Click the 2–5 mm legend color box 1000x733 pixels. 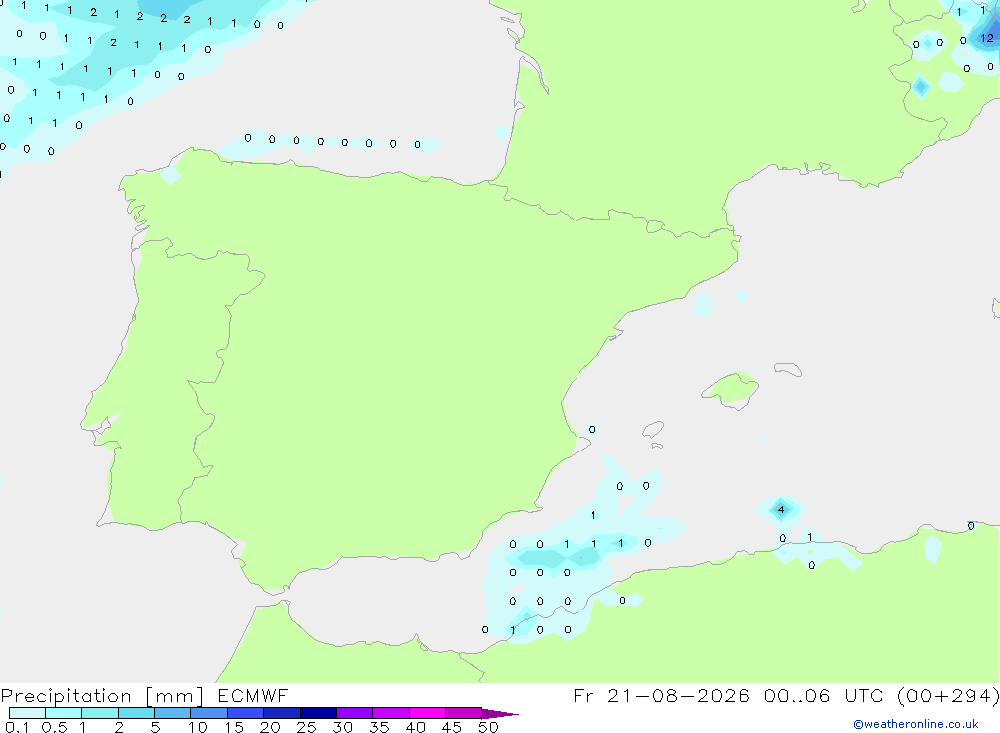(x=136, y=713)
